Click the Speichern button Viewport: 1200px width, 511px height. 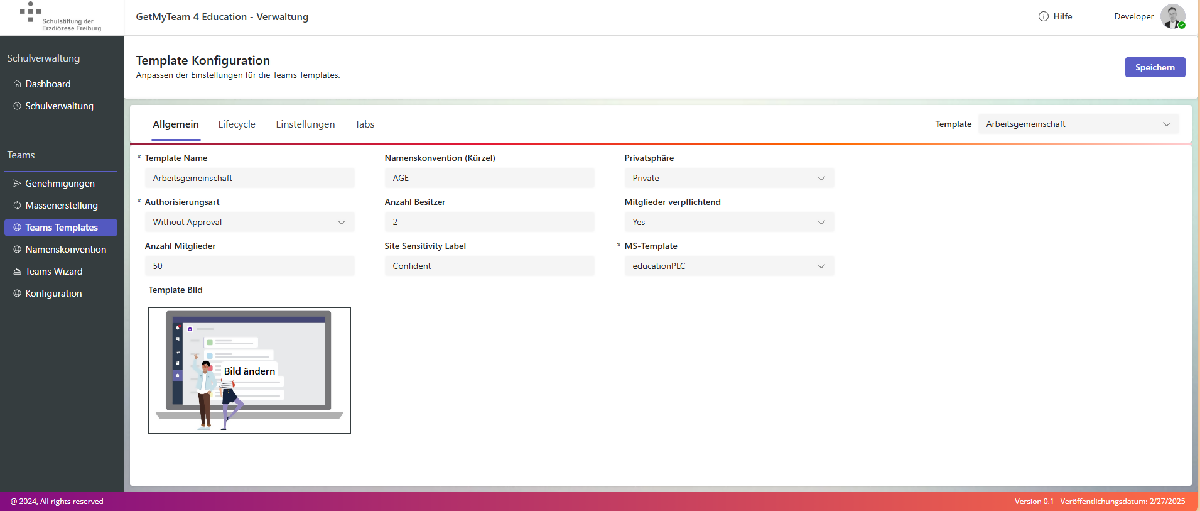tap(1155, 67)
